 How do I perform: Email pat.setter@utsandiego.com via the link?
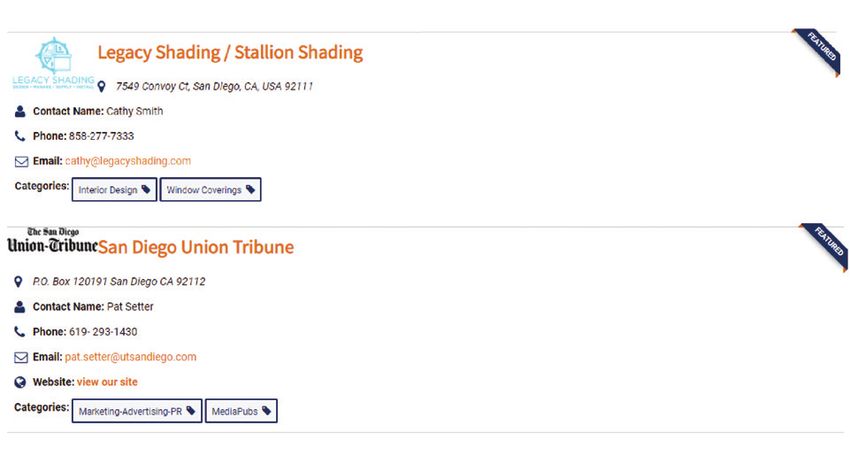coord(131,357)
